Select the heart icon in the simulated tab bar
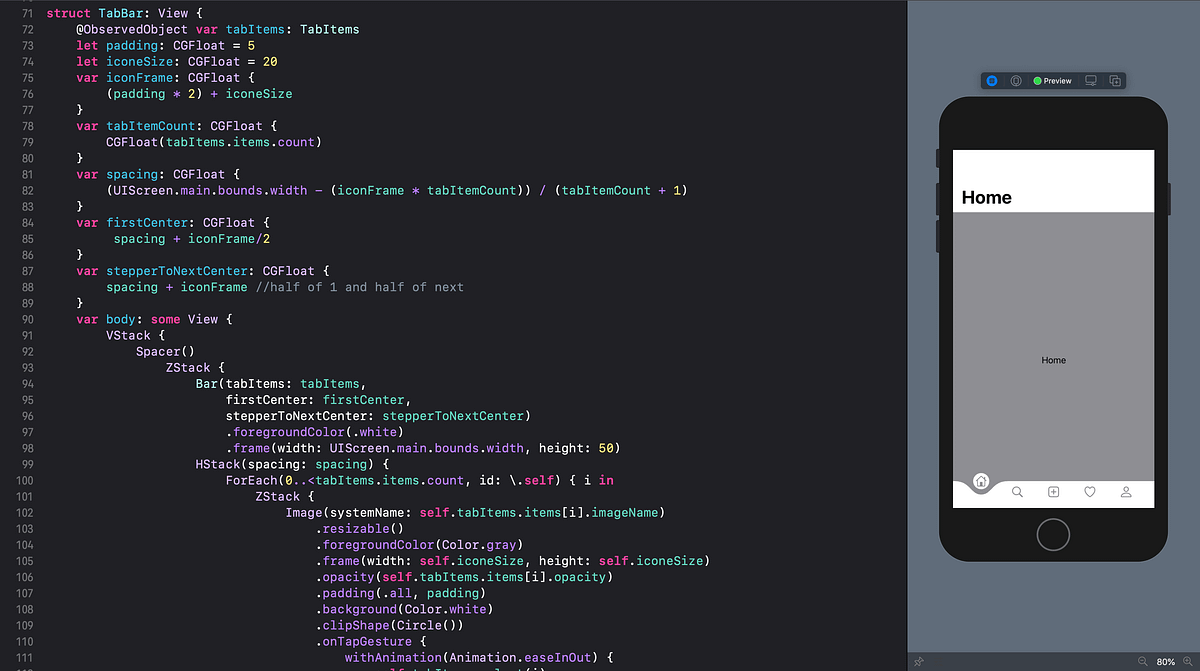Screen dimensions: 1200x671 (1089, 491)
